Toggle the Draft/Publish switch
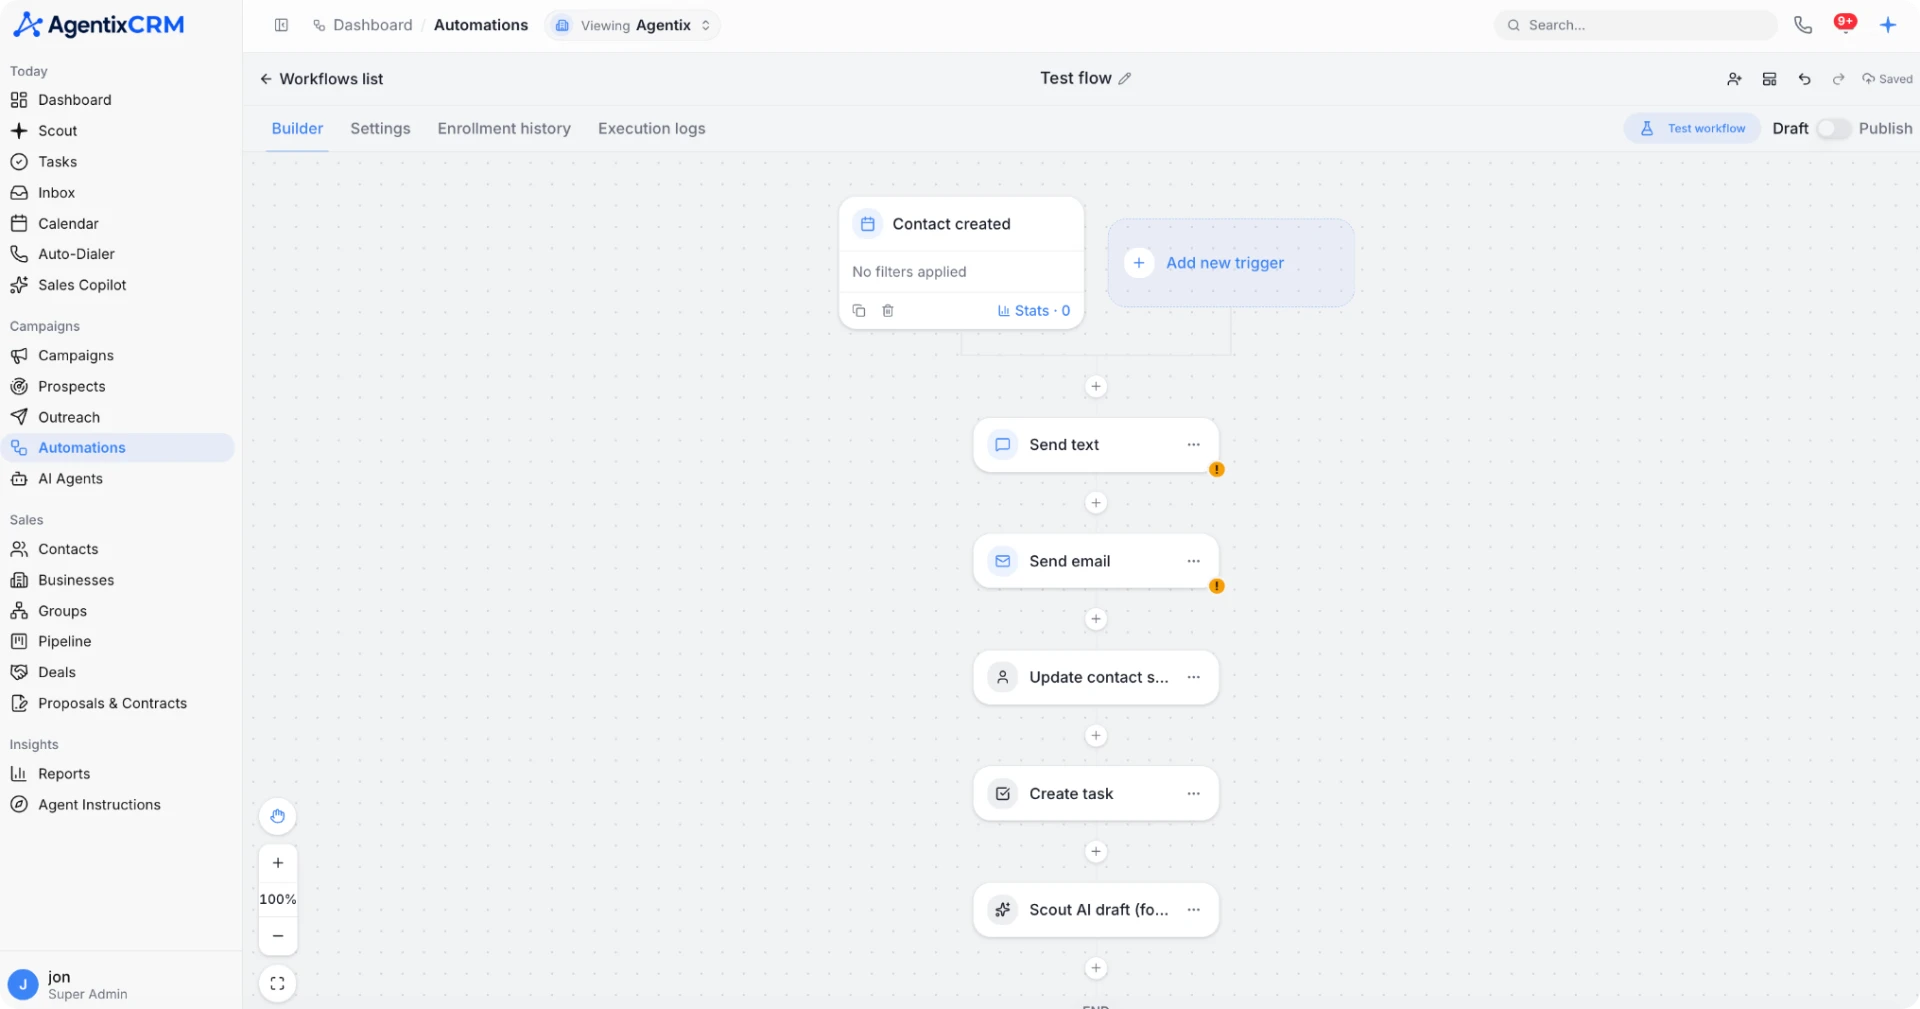The width and height of the screenshot is (1920, 1009). tap(1833, 128)
